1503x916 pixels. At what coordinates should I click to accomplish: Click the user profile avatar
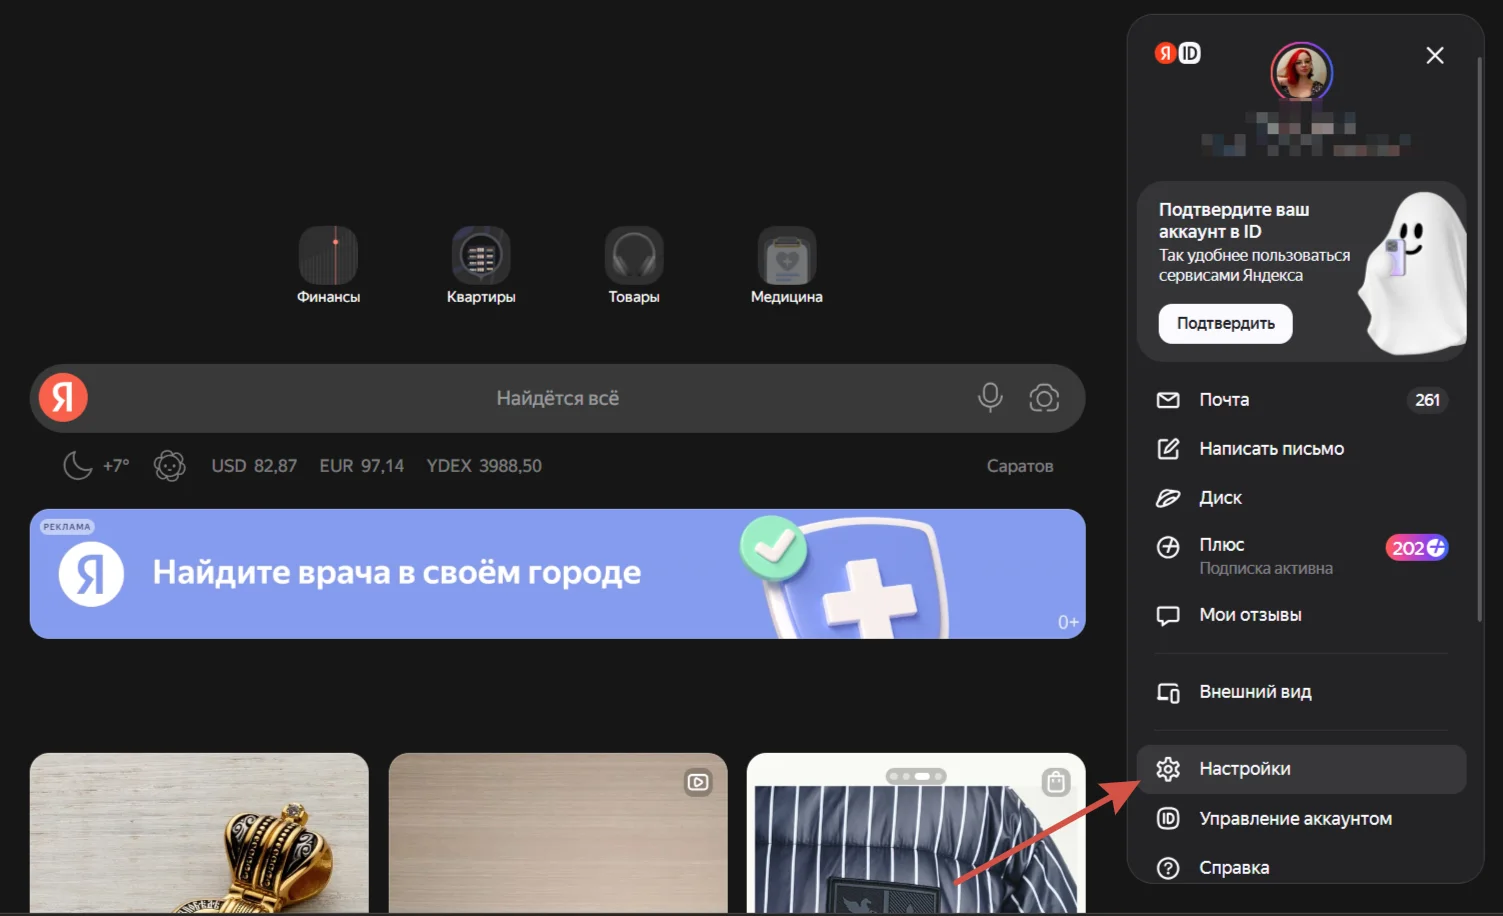(1301, 72)
